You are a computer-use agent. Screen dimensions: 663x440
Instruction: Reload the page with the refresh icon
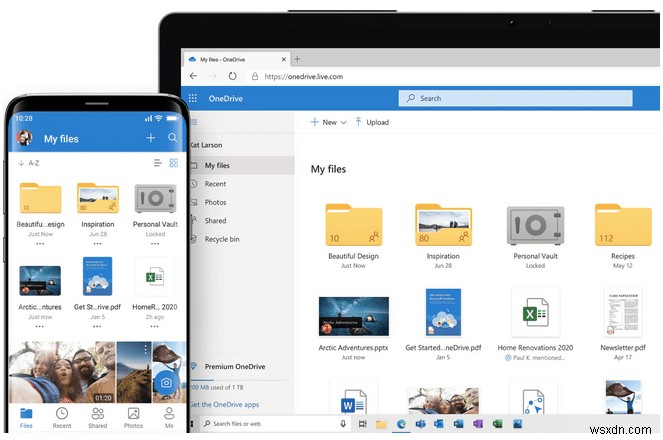click(232, 76)
